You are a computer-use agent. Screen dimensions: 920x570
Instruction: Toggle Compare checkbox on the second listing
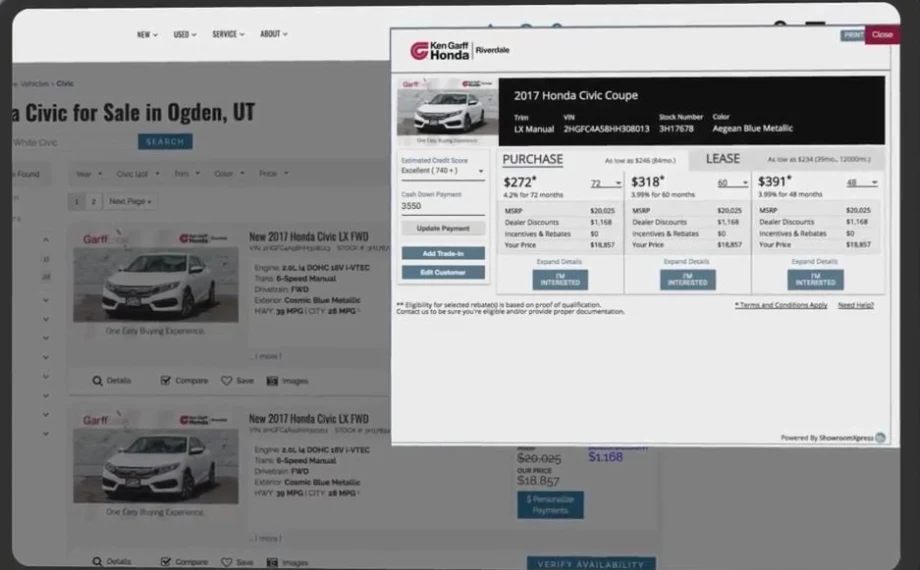coord(165,562)
